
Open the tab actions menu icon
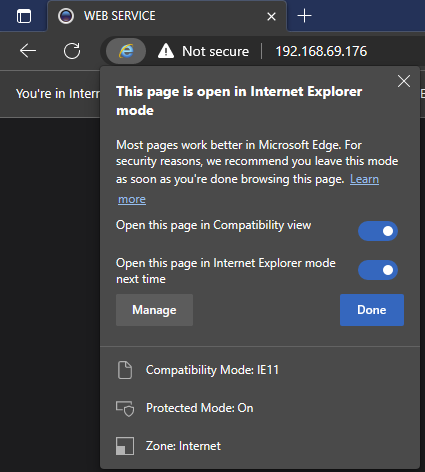coord(24,16)
